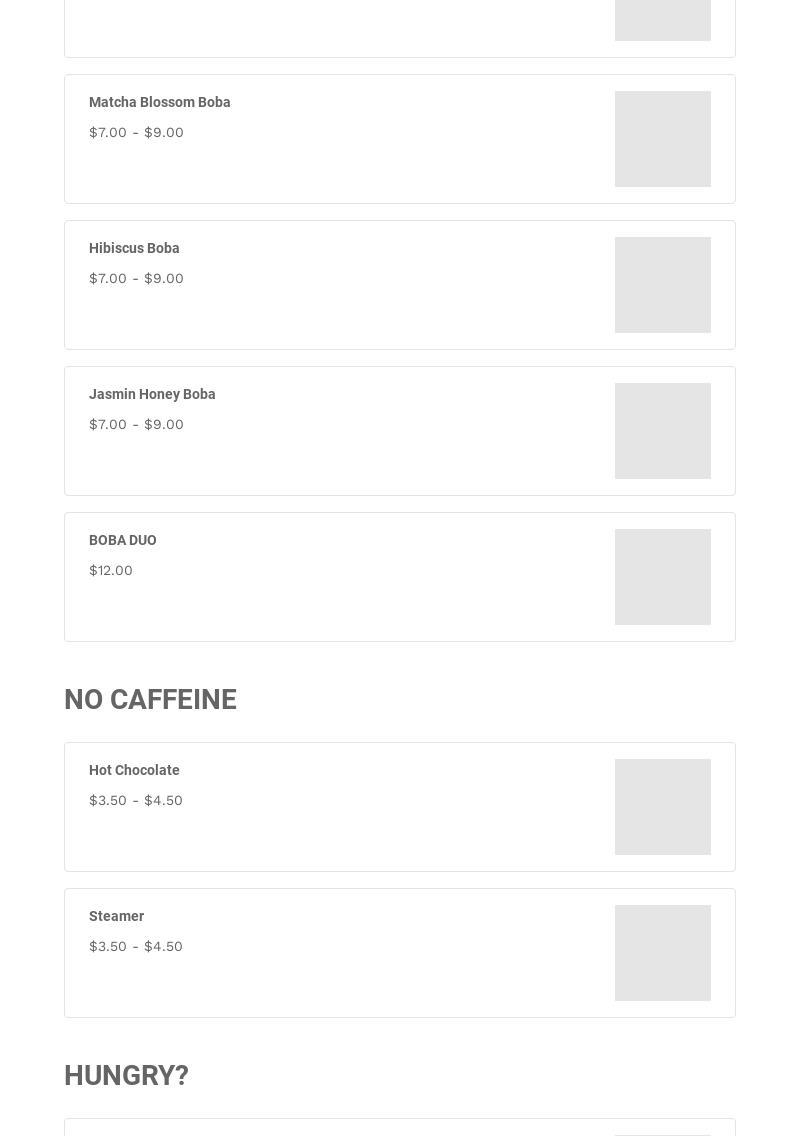Click the Hibiscus Boba thumbnail image
The height and width of the screenshot is (1136, 800).
pos(662,285)
